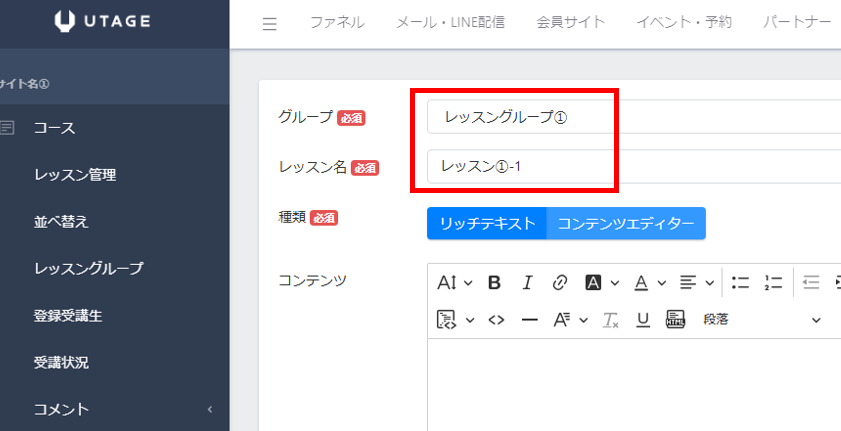Screen dimensions: 841x431
Task: Click the bulleted list icon
Action: click(x=740, y=283)
